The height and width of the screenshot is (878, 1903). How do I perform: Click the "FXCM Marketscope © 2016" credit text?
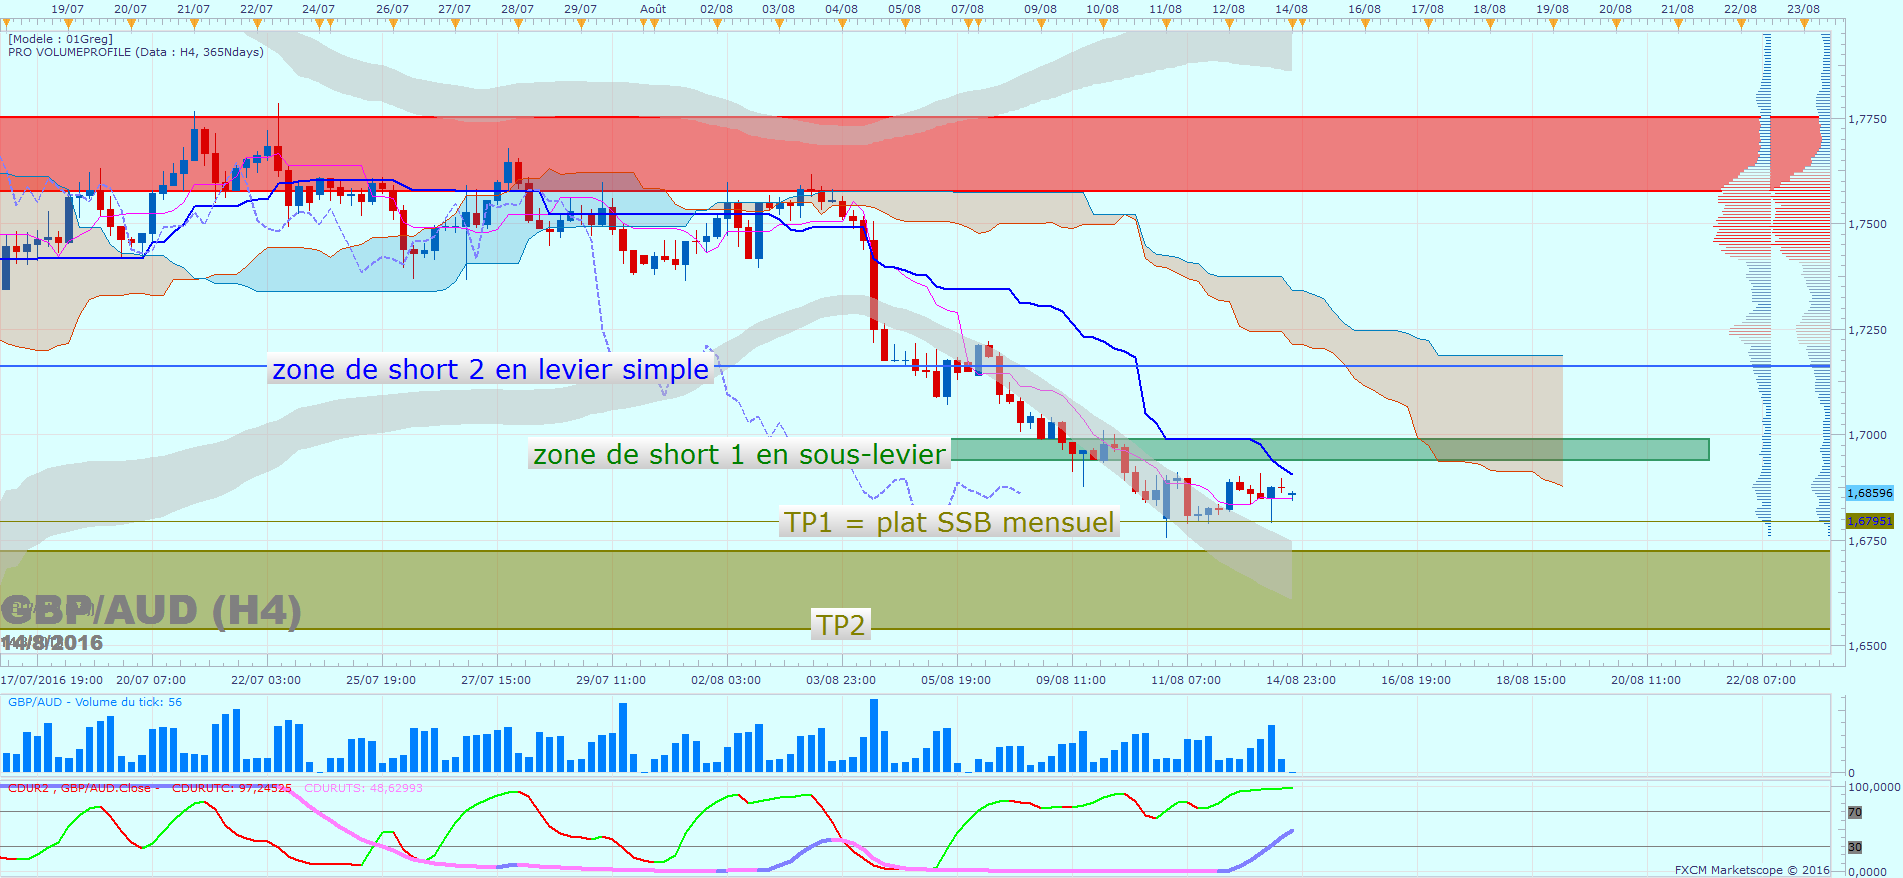[x=1752, y=870]
